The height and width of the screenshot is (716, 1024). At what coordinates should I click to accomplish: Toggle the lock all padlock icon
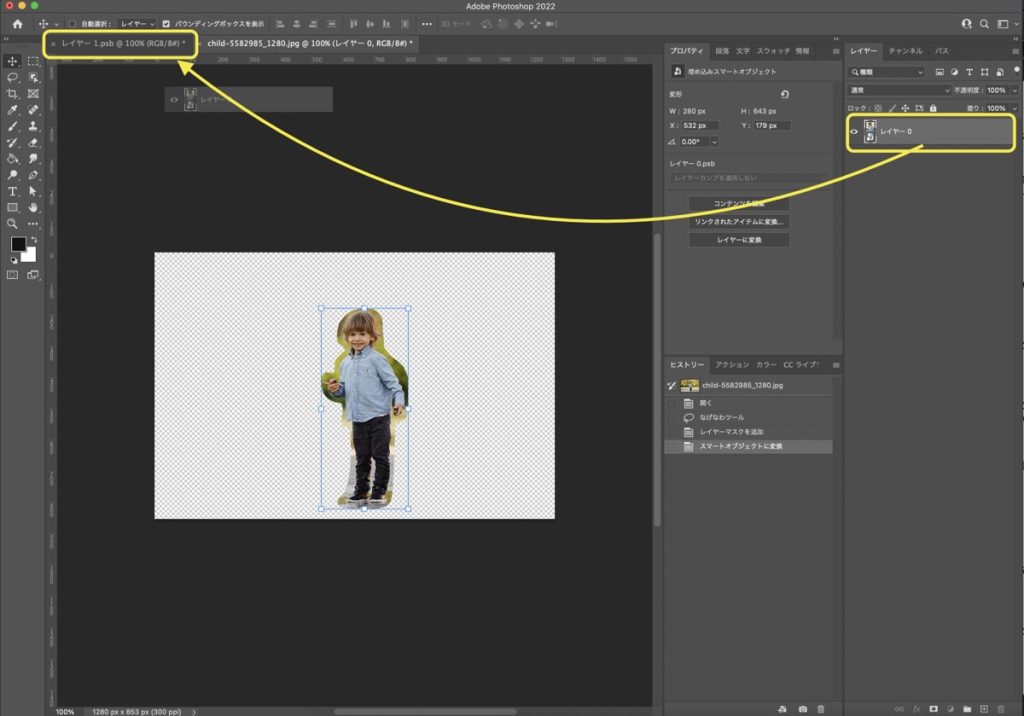point(933,108)
